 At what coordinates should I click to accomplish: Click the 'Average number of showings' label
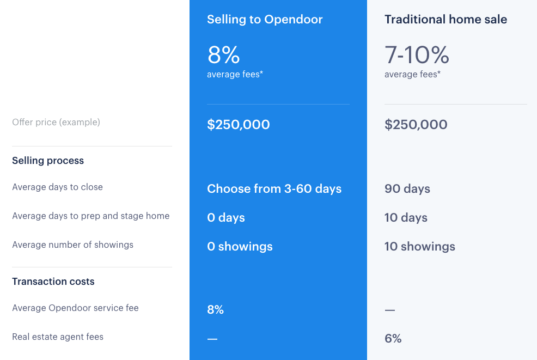coord(73,245)
